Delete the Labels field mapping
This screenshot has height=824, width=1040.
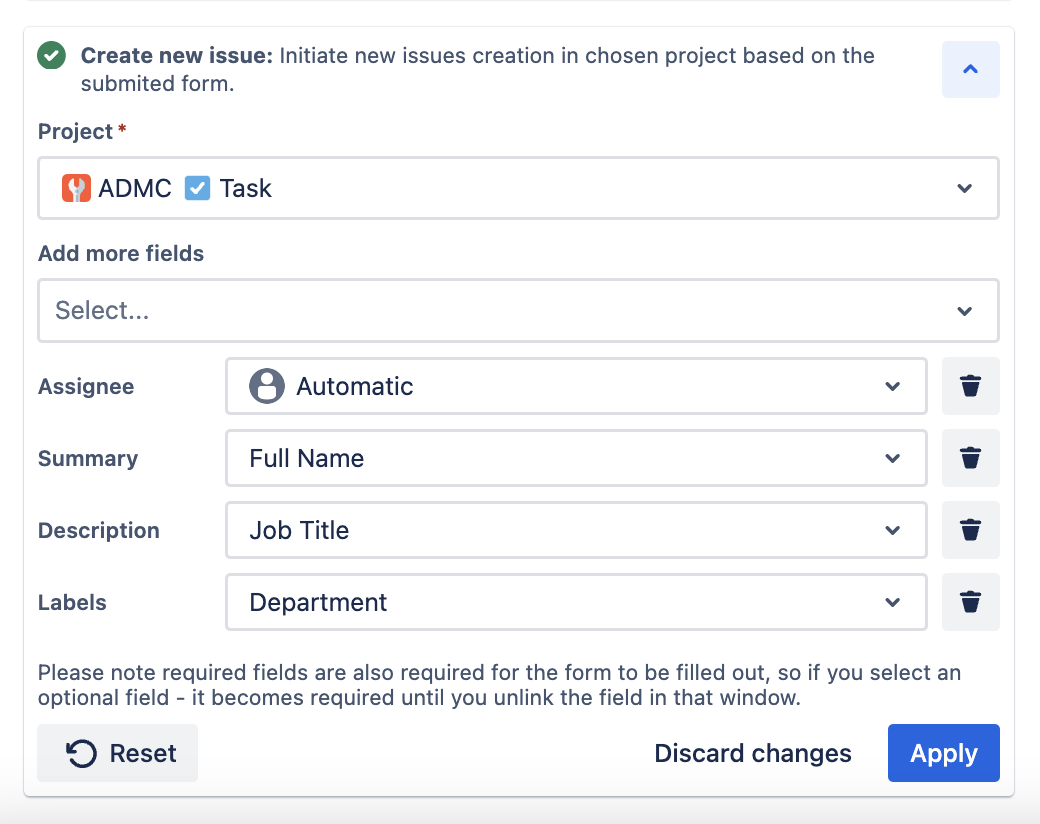pyautogui.click(x=970, y=602)
